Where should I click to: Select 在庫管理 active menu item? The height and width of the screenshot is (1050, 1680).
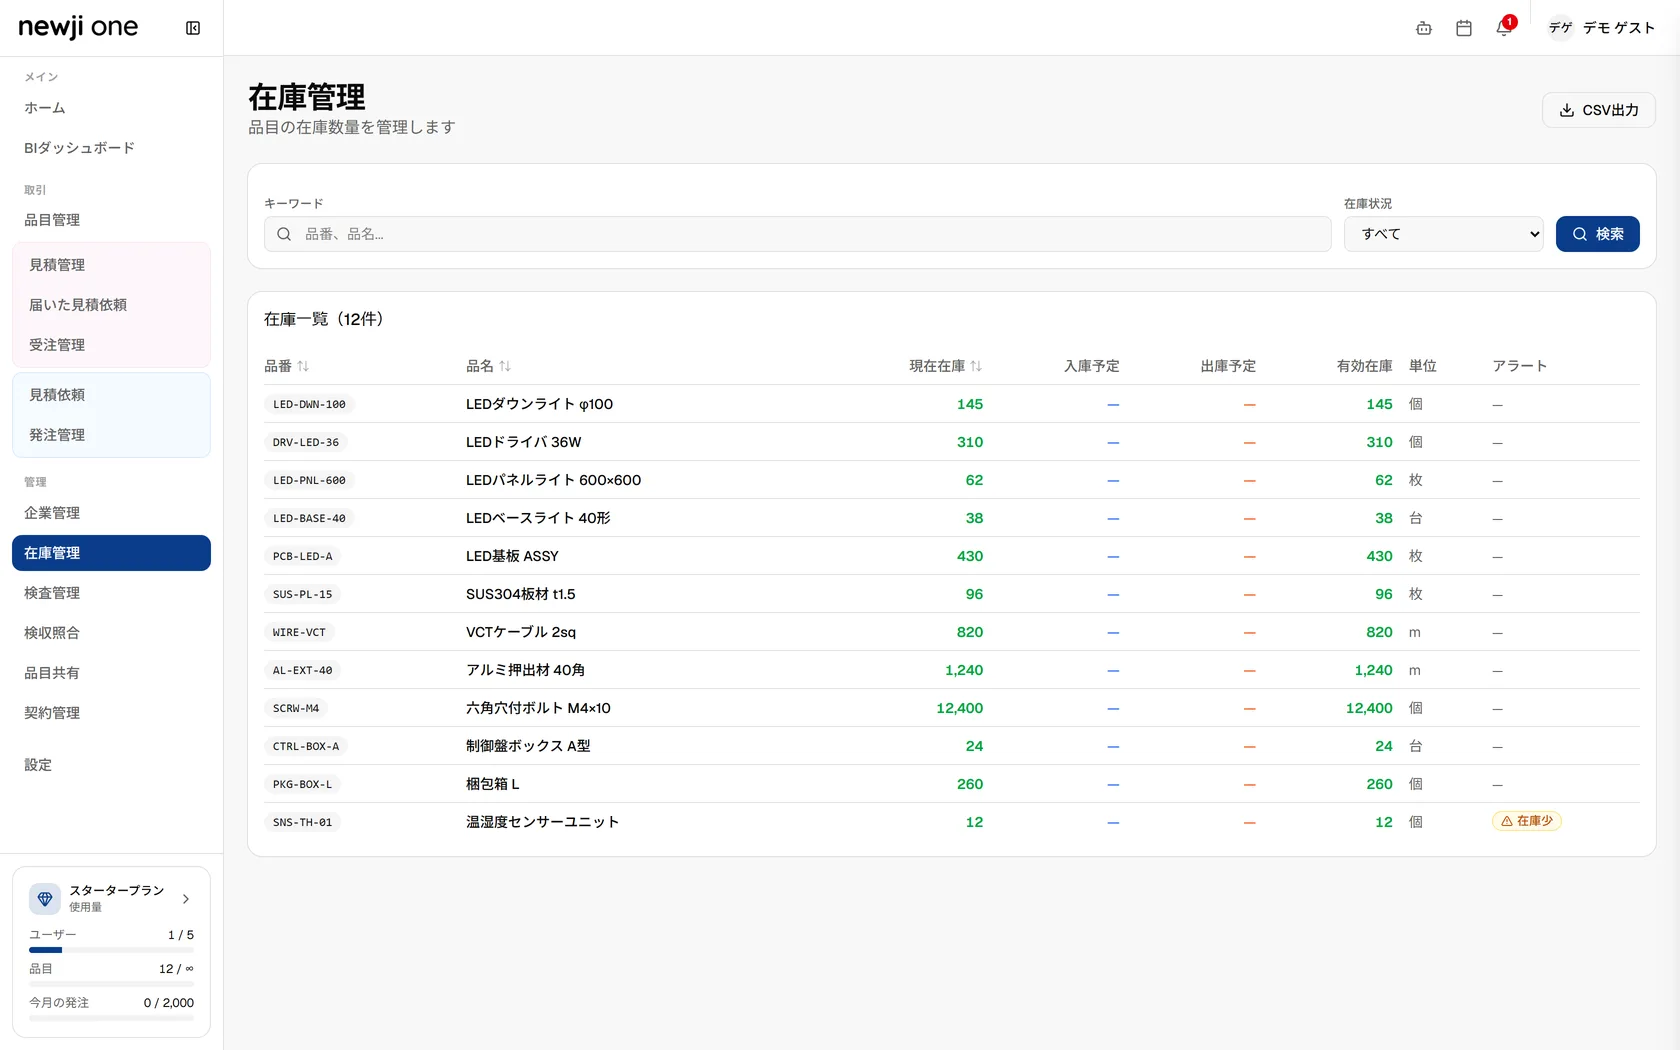click(111, 553)
